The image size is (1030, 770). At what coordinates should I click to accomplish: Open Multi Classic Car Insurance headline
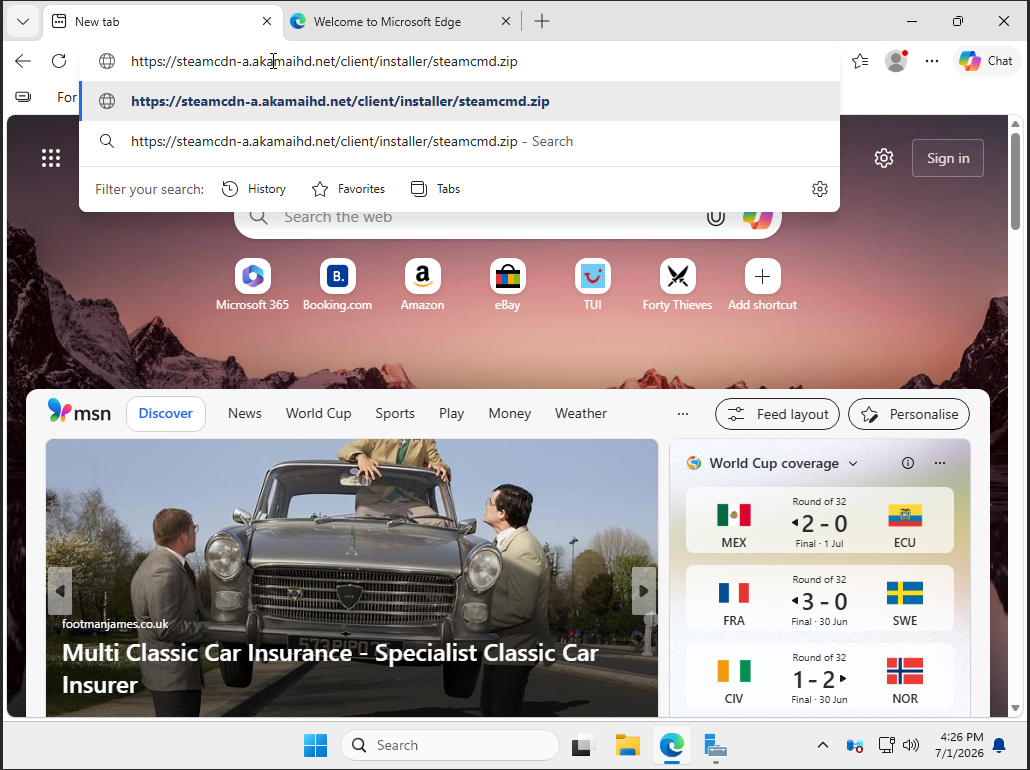pos(330,668)
